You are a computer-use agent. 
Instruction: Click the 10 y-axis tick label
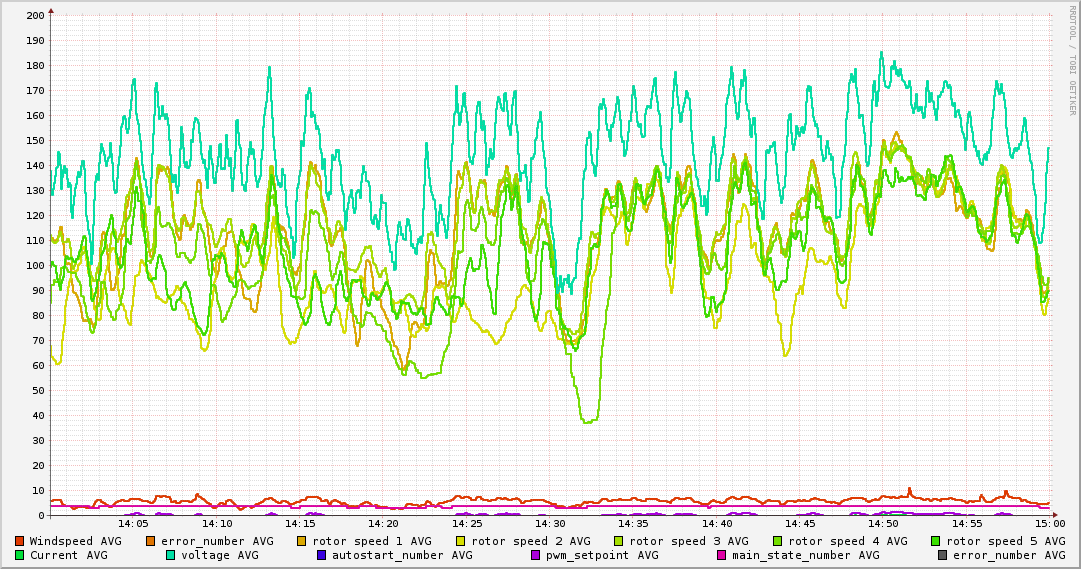38,490
